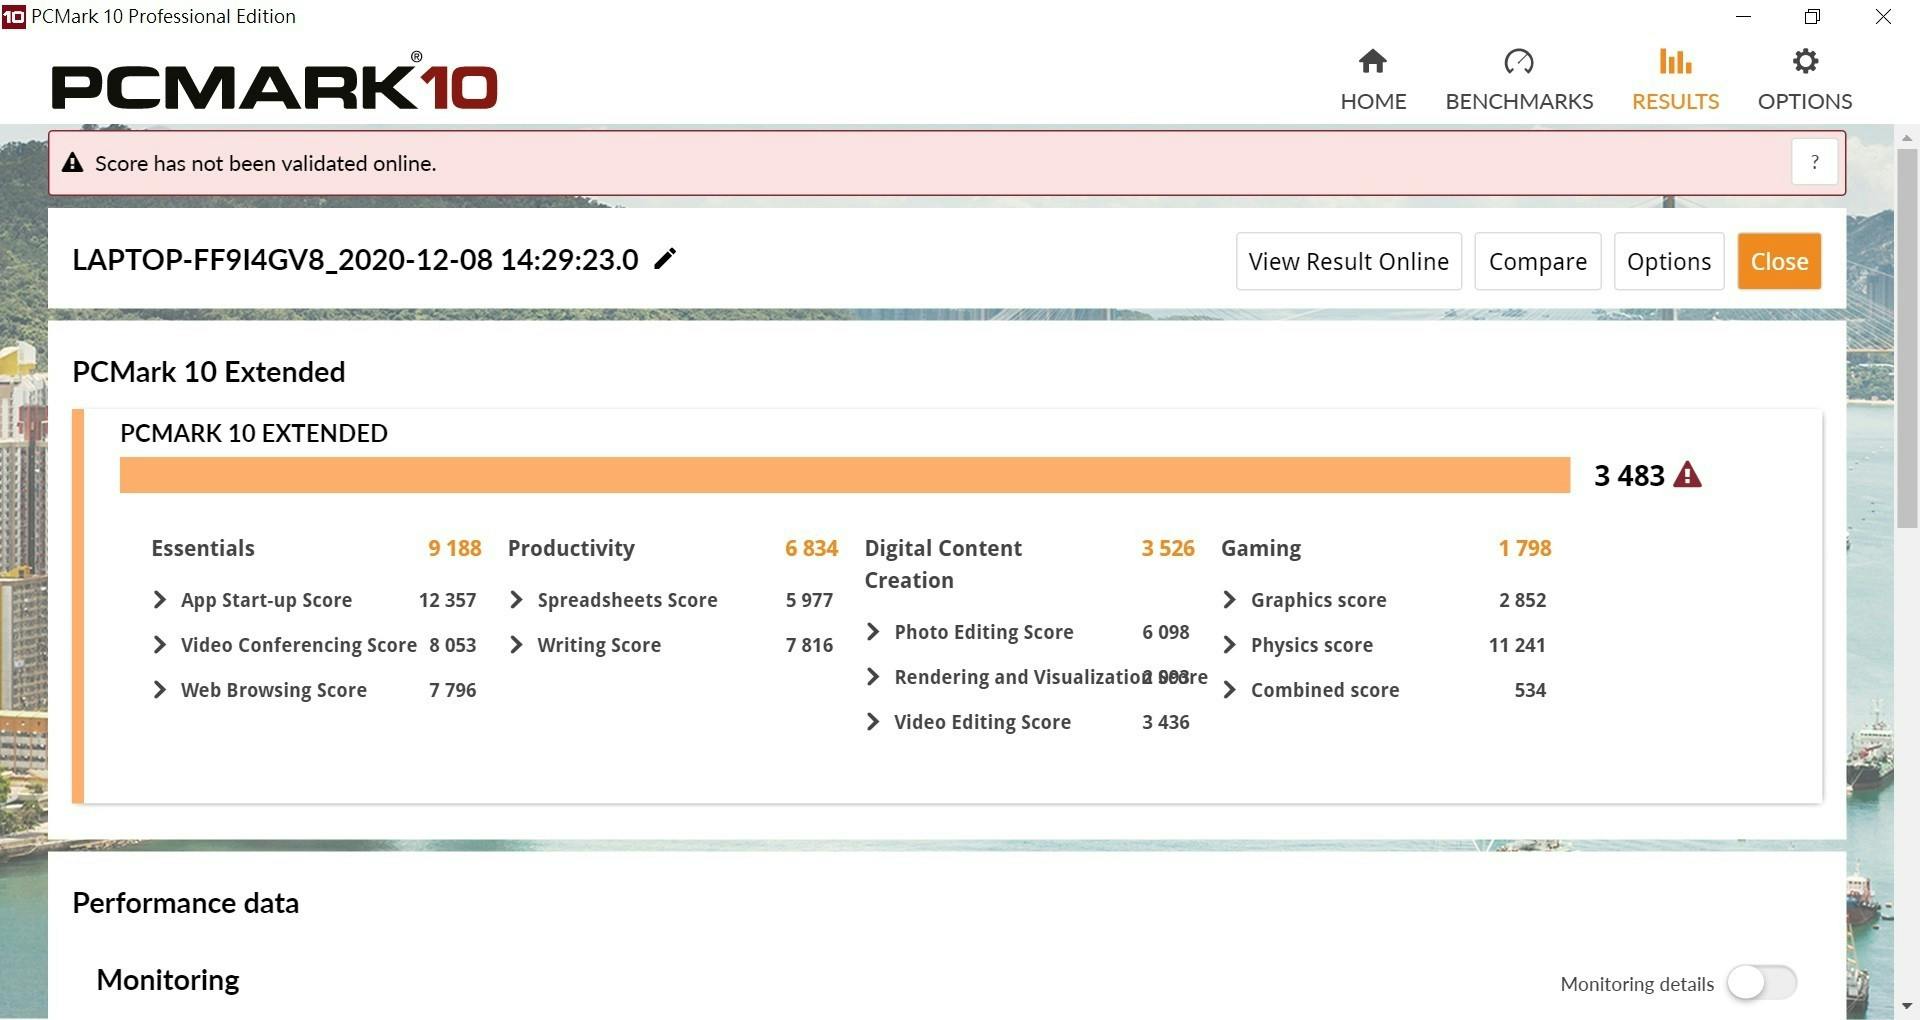Click the vertical scrollbar thumb
Image resolution: width=1920 pixels, height=1020 pixels.
pos(1907,338)
